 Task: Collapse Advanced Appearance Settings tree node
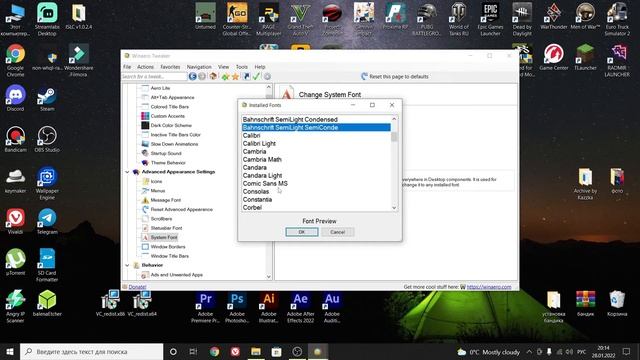pos(127,172)
